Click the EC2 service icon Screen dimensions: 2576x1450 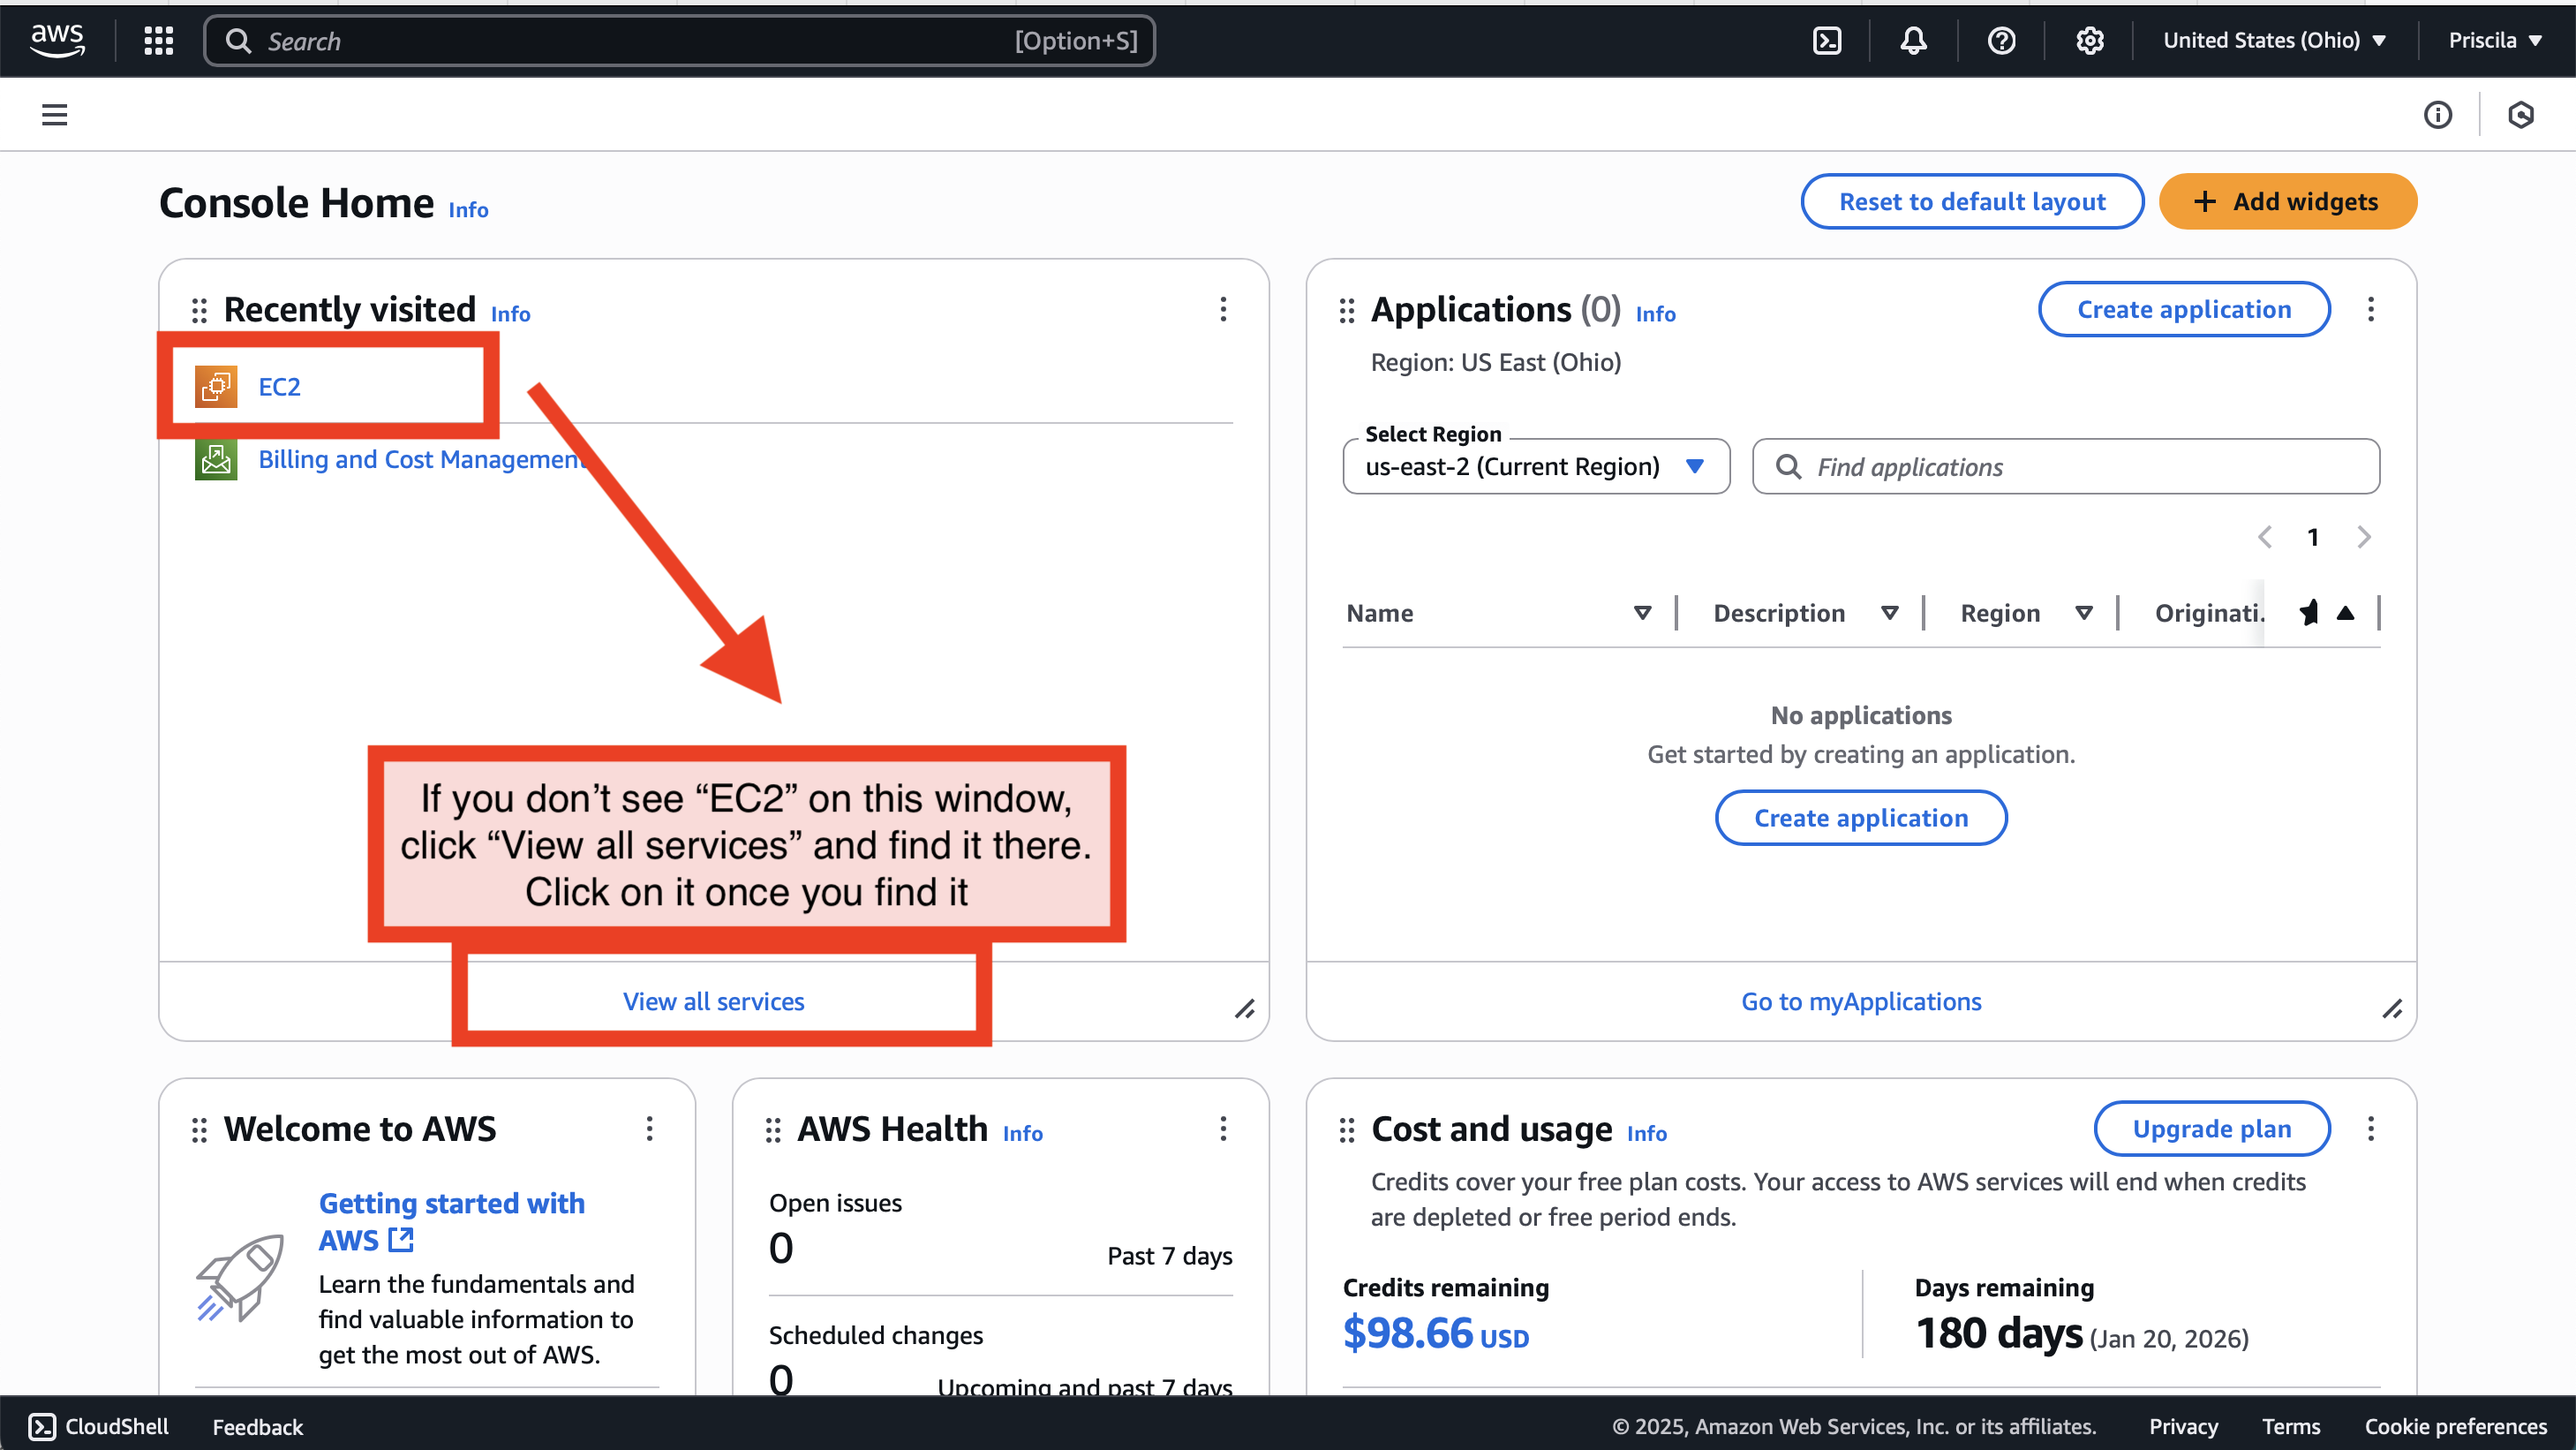point(216,387)
